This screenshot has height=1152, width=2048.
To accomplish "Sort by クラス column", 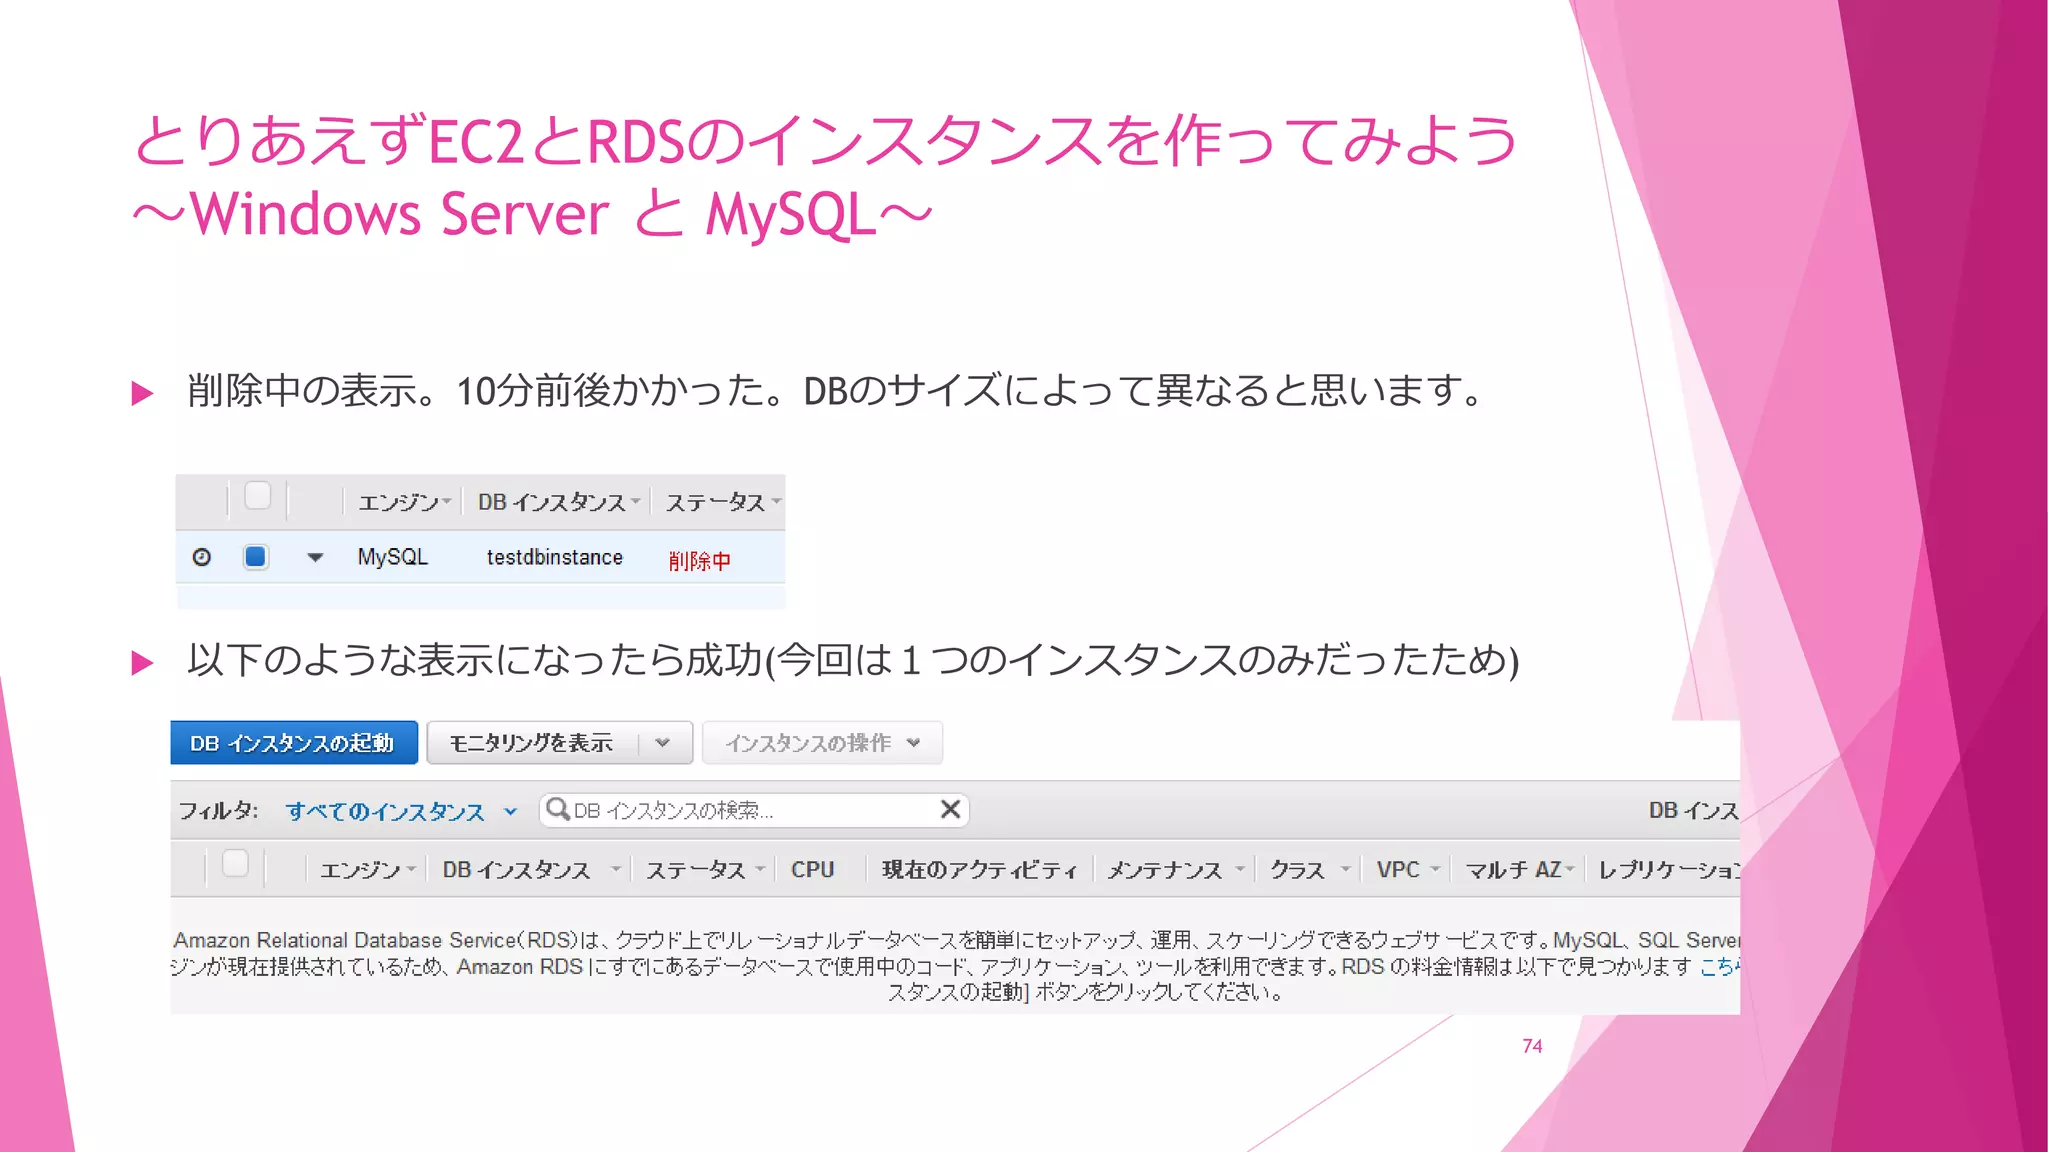I will 1310,870.
